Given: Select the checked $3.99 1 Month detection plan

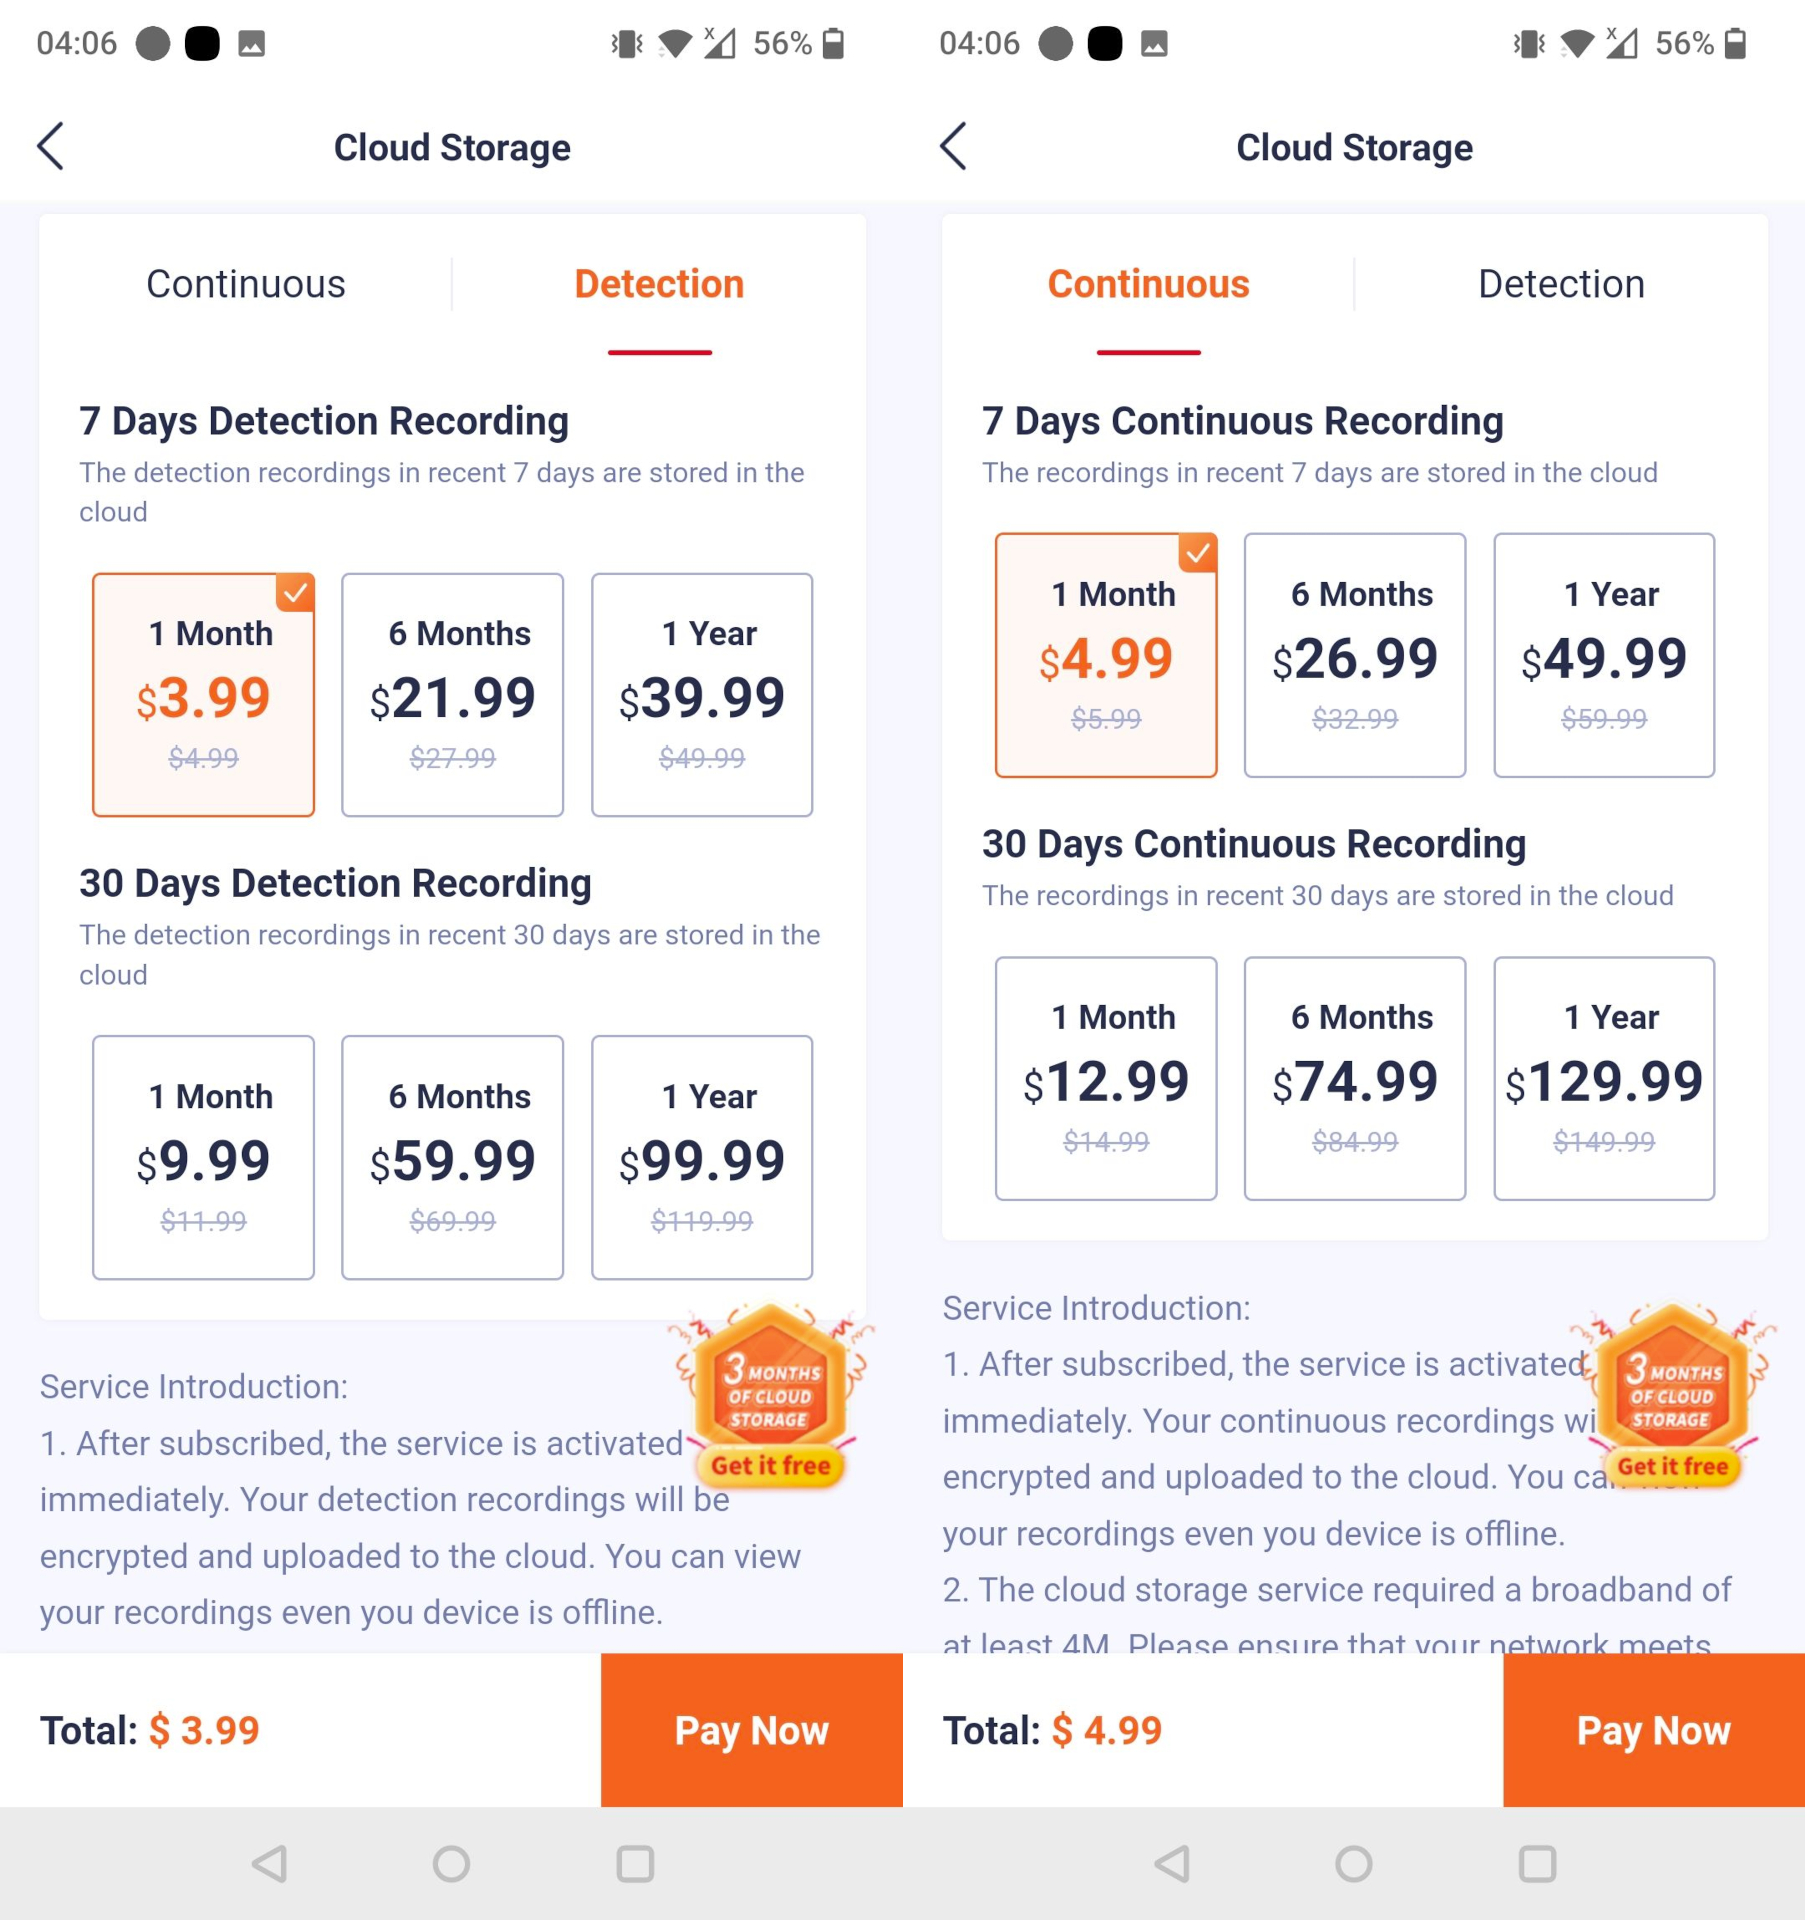Looking at the screenshot, I should coord(203,695).
